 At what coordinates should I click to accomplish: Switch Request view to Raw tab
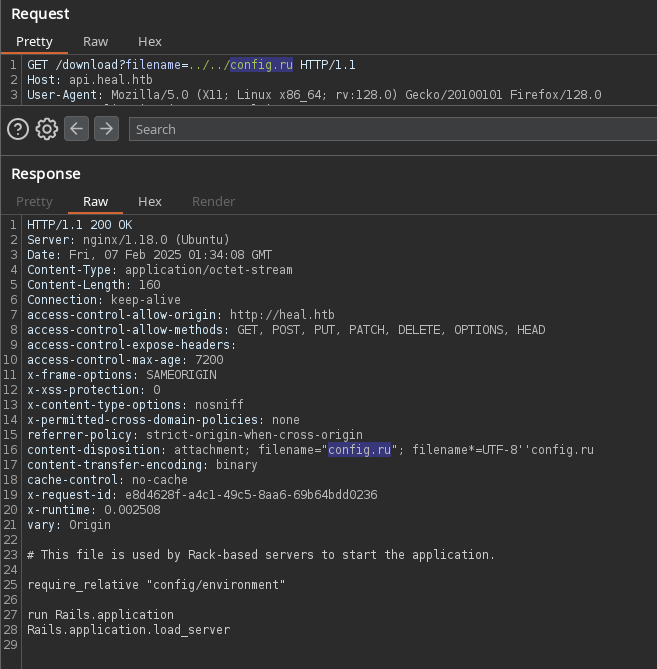96,42
